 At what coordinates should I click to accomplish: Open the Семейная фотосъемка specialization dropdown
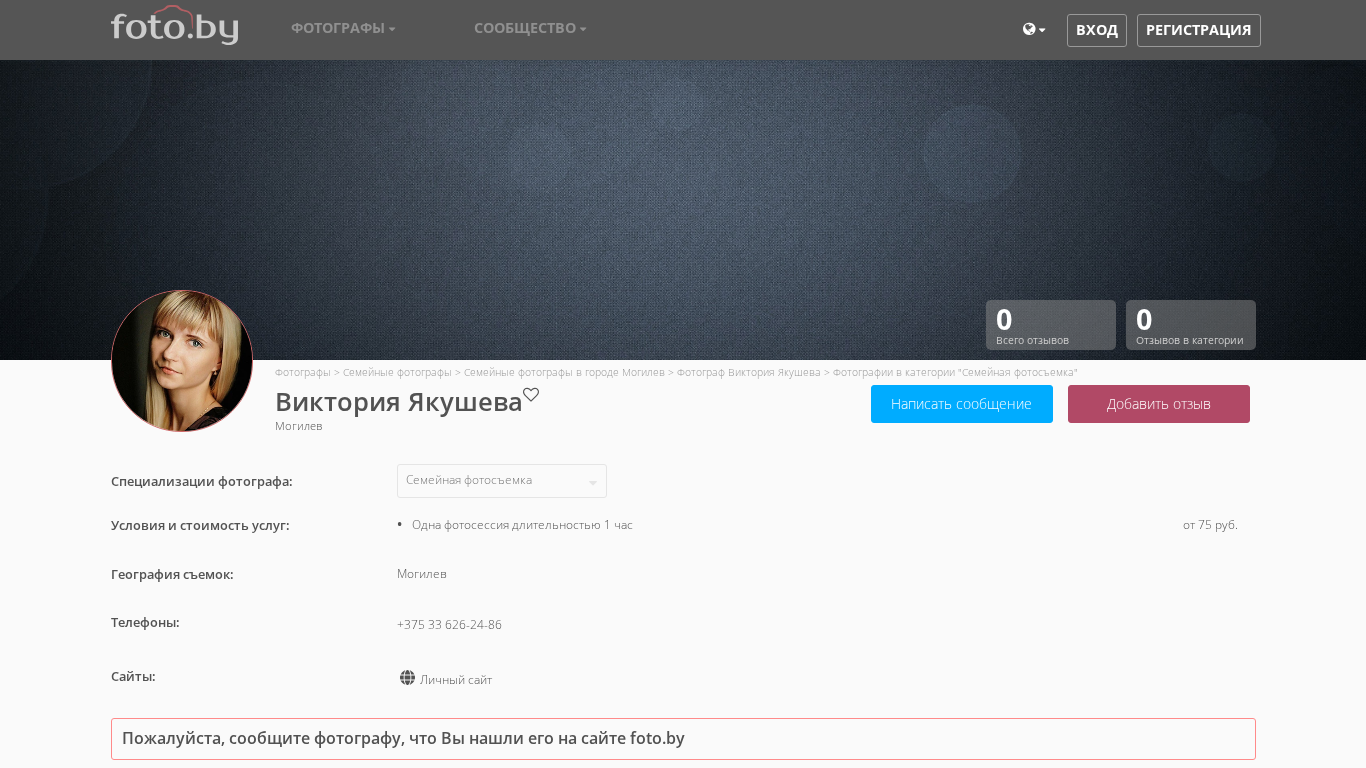[501, 481]
